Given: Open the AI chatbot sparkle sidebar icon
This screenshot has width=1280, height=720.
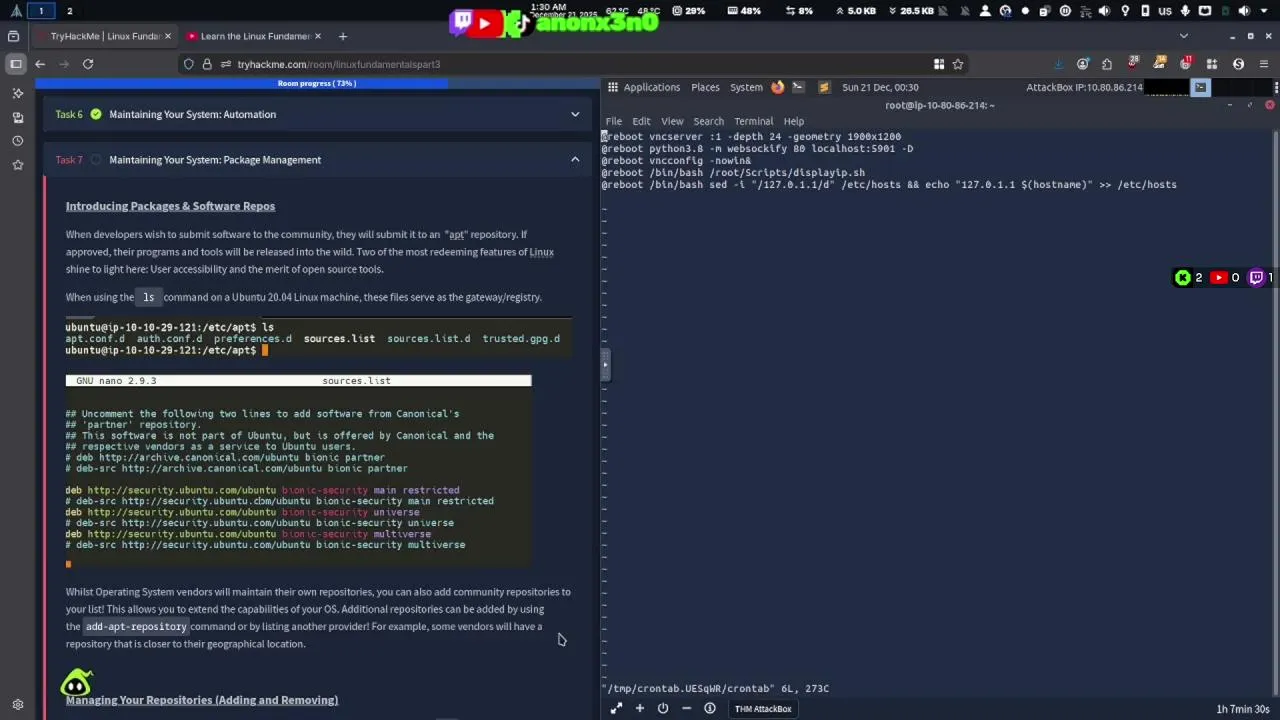Looking at the screenshot, I should click(x=17, y=93).
